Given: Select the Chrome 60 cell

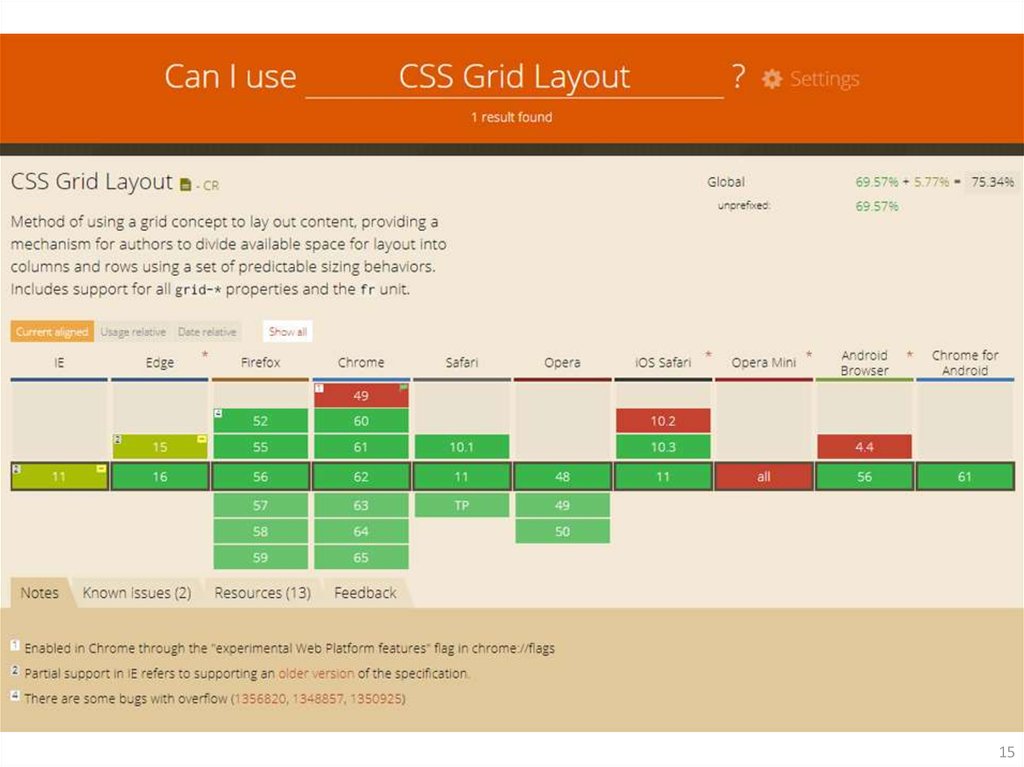Looking at the screenshot, I should 361,421.
